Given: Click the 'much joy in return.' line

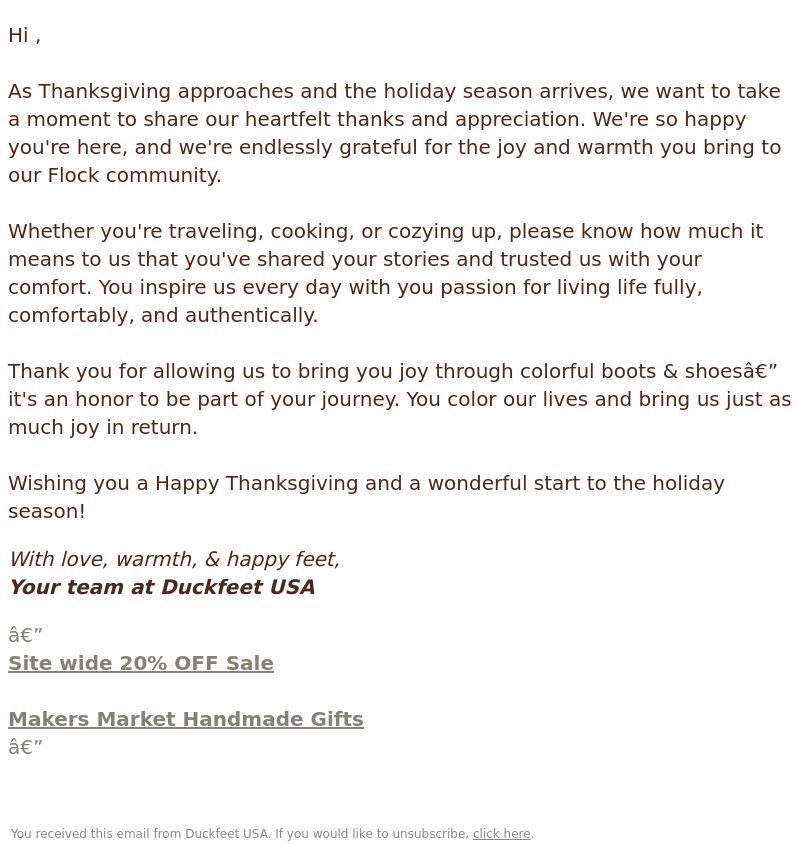Looking at the screenshot, I should [x=103, y=427].
